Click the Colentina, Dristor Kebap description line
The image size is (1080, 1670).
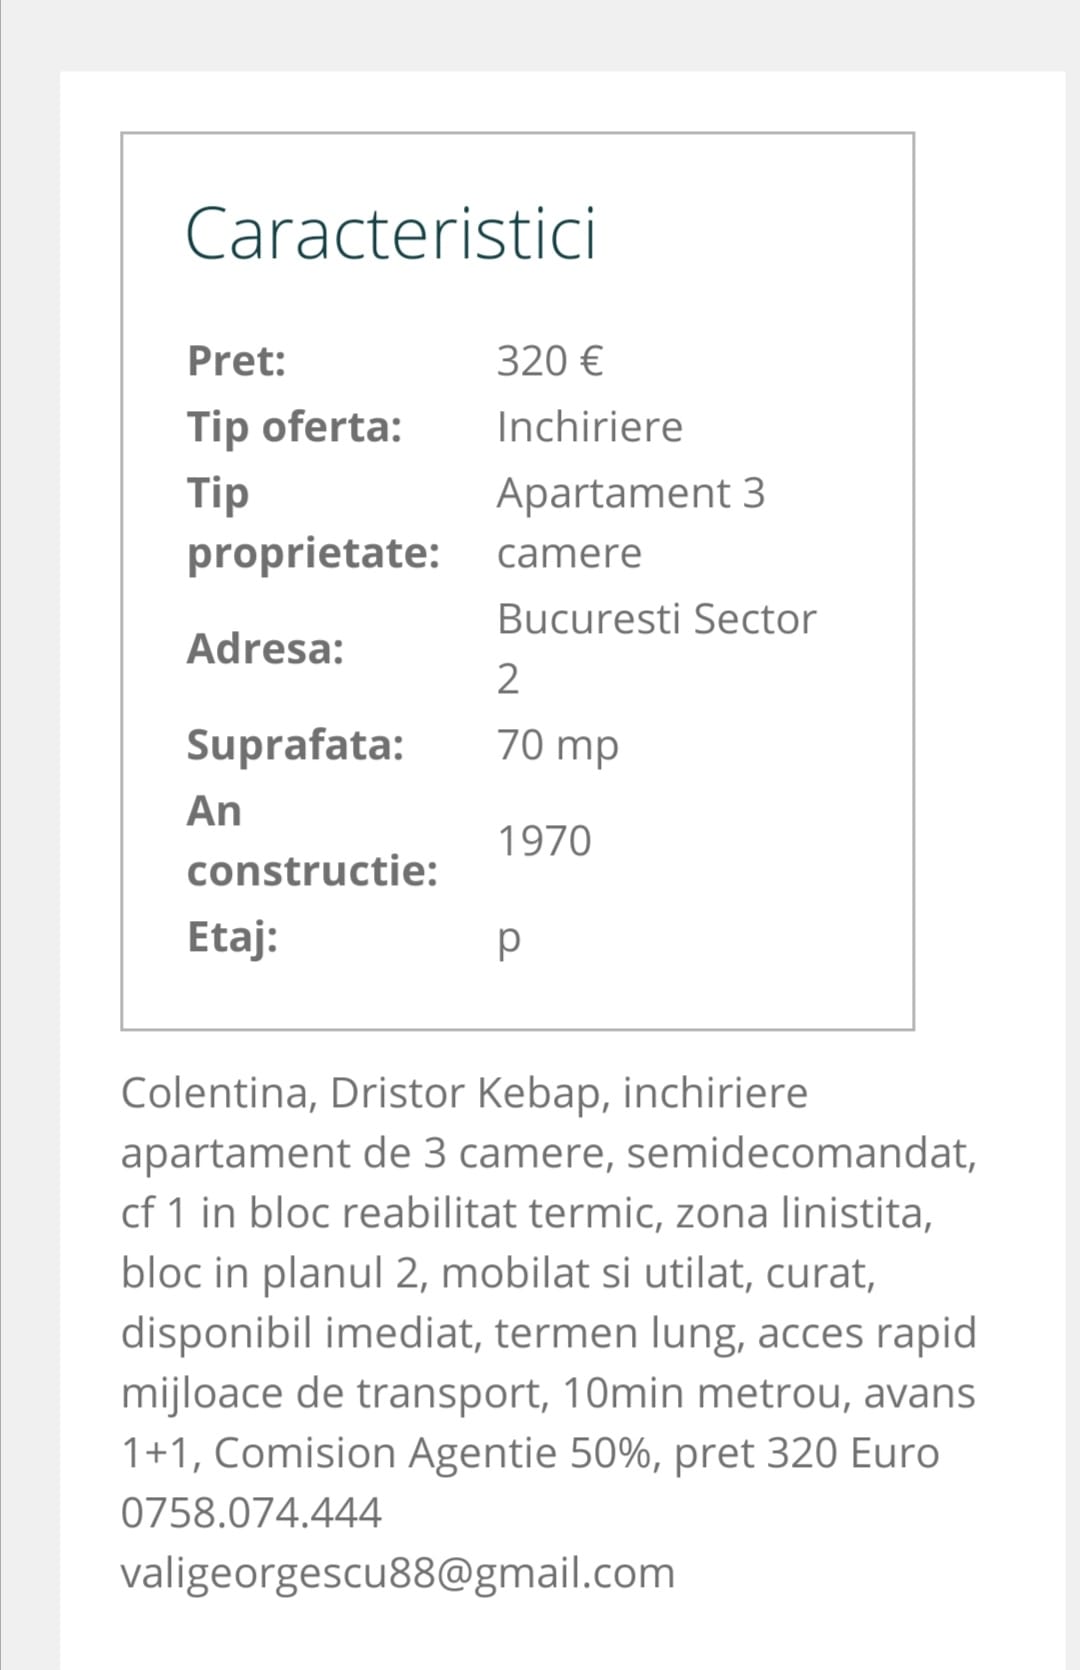coord(464,1093)
